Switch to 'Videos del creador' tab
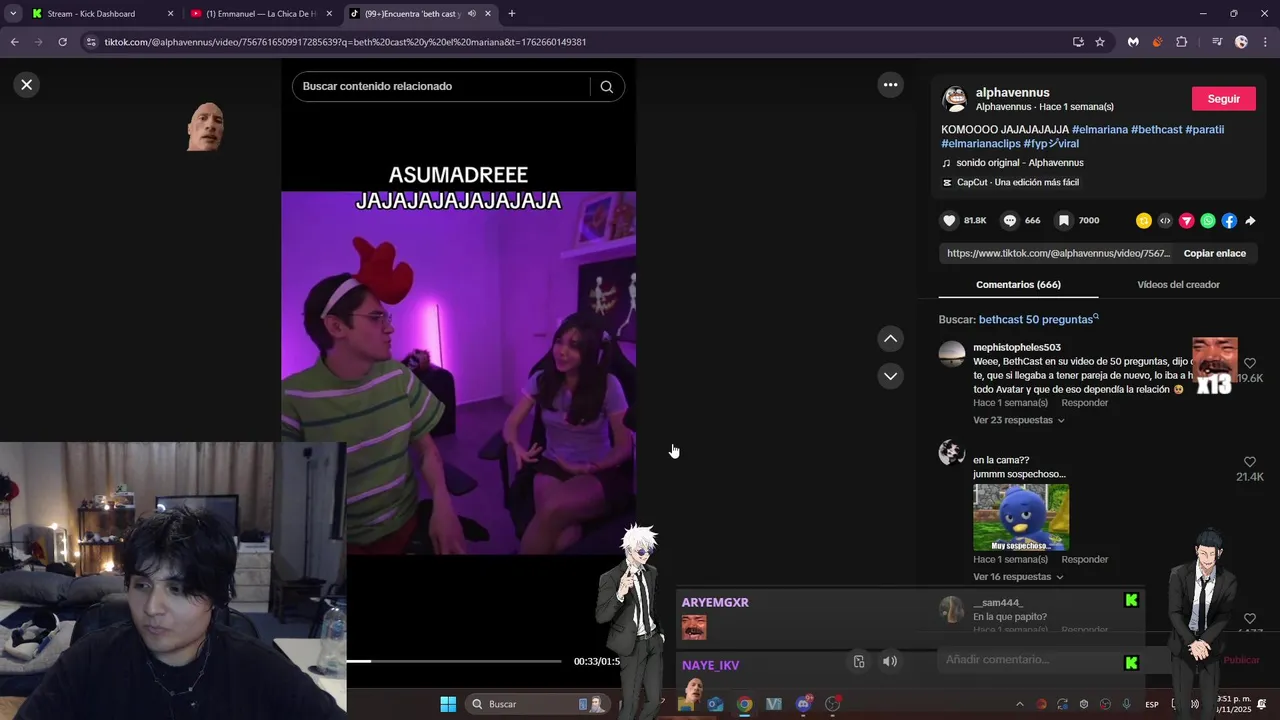Image resolution: width=1280 pixels, height=720 pixels. (x=1178, y=285)
